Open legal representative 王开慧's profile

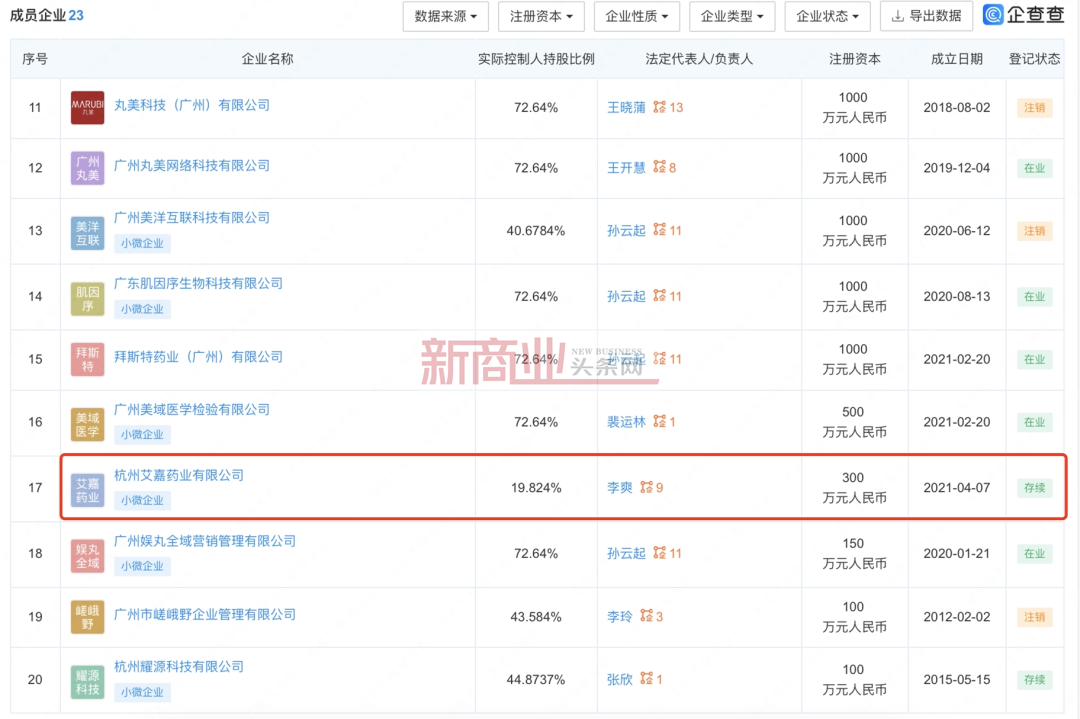[626, 167]
